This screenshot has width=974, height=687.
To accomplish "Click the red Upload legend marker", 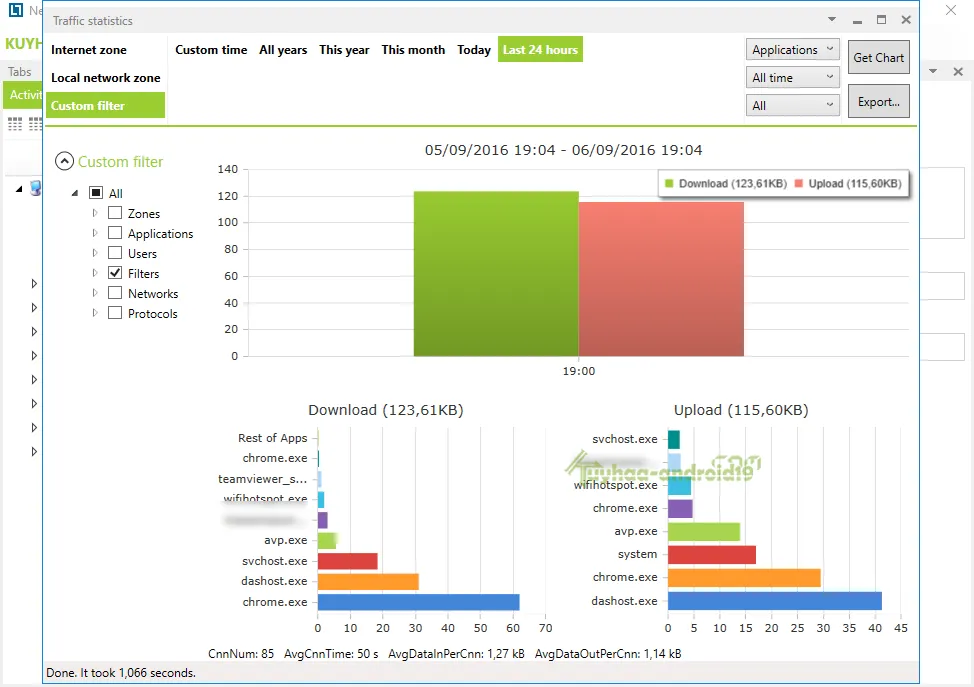I will [x=799, y=183].
